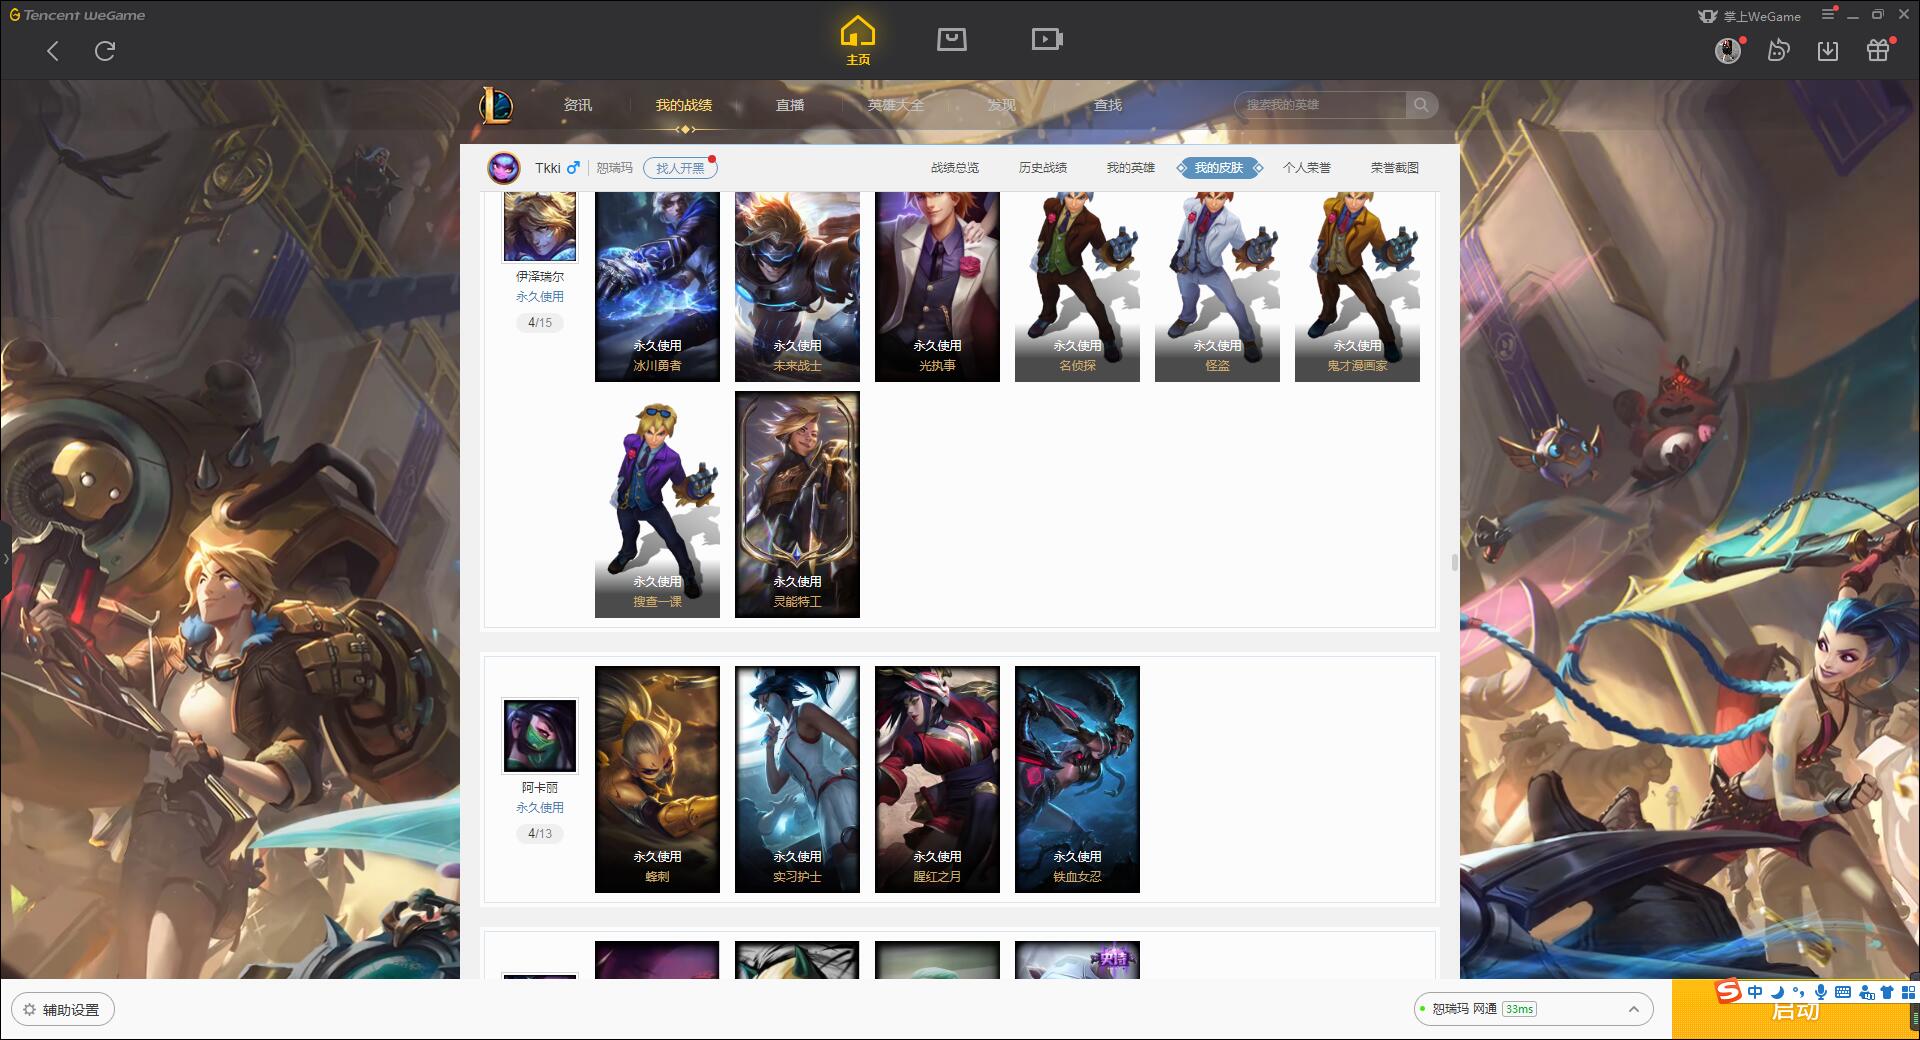Open the 我的战绩 tab
This screenshot has width=1920, height=1040.
pyautogui.click(x=684, y=105)
